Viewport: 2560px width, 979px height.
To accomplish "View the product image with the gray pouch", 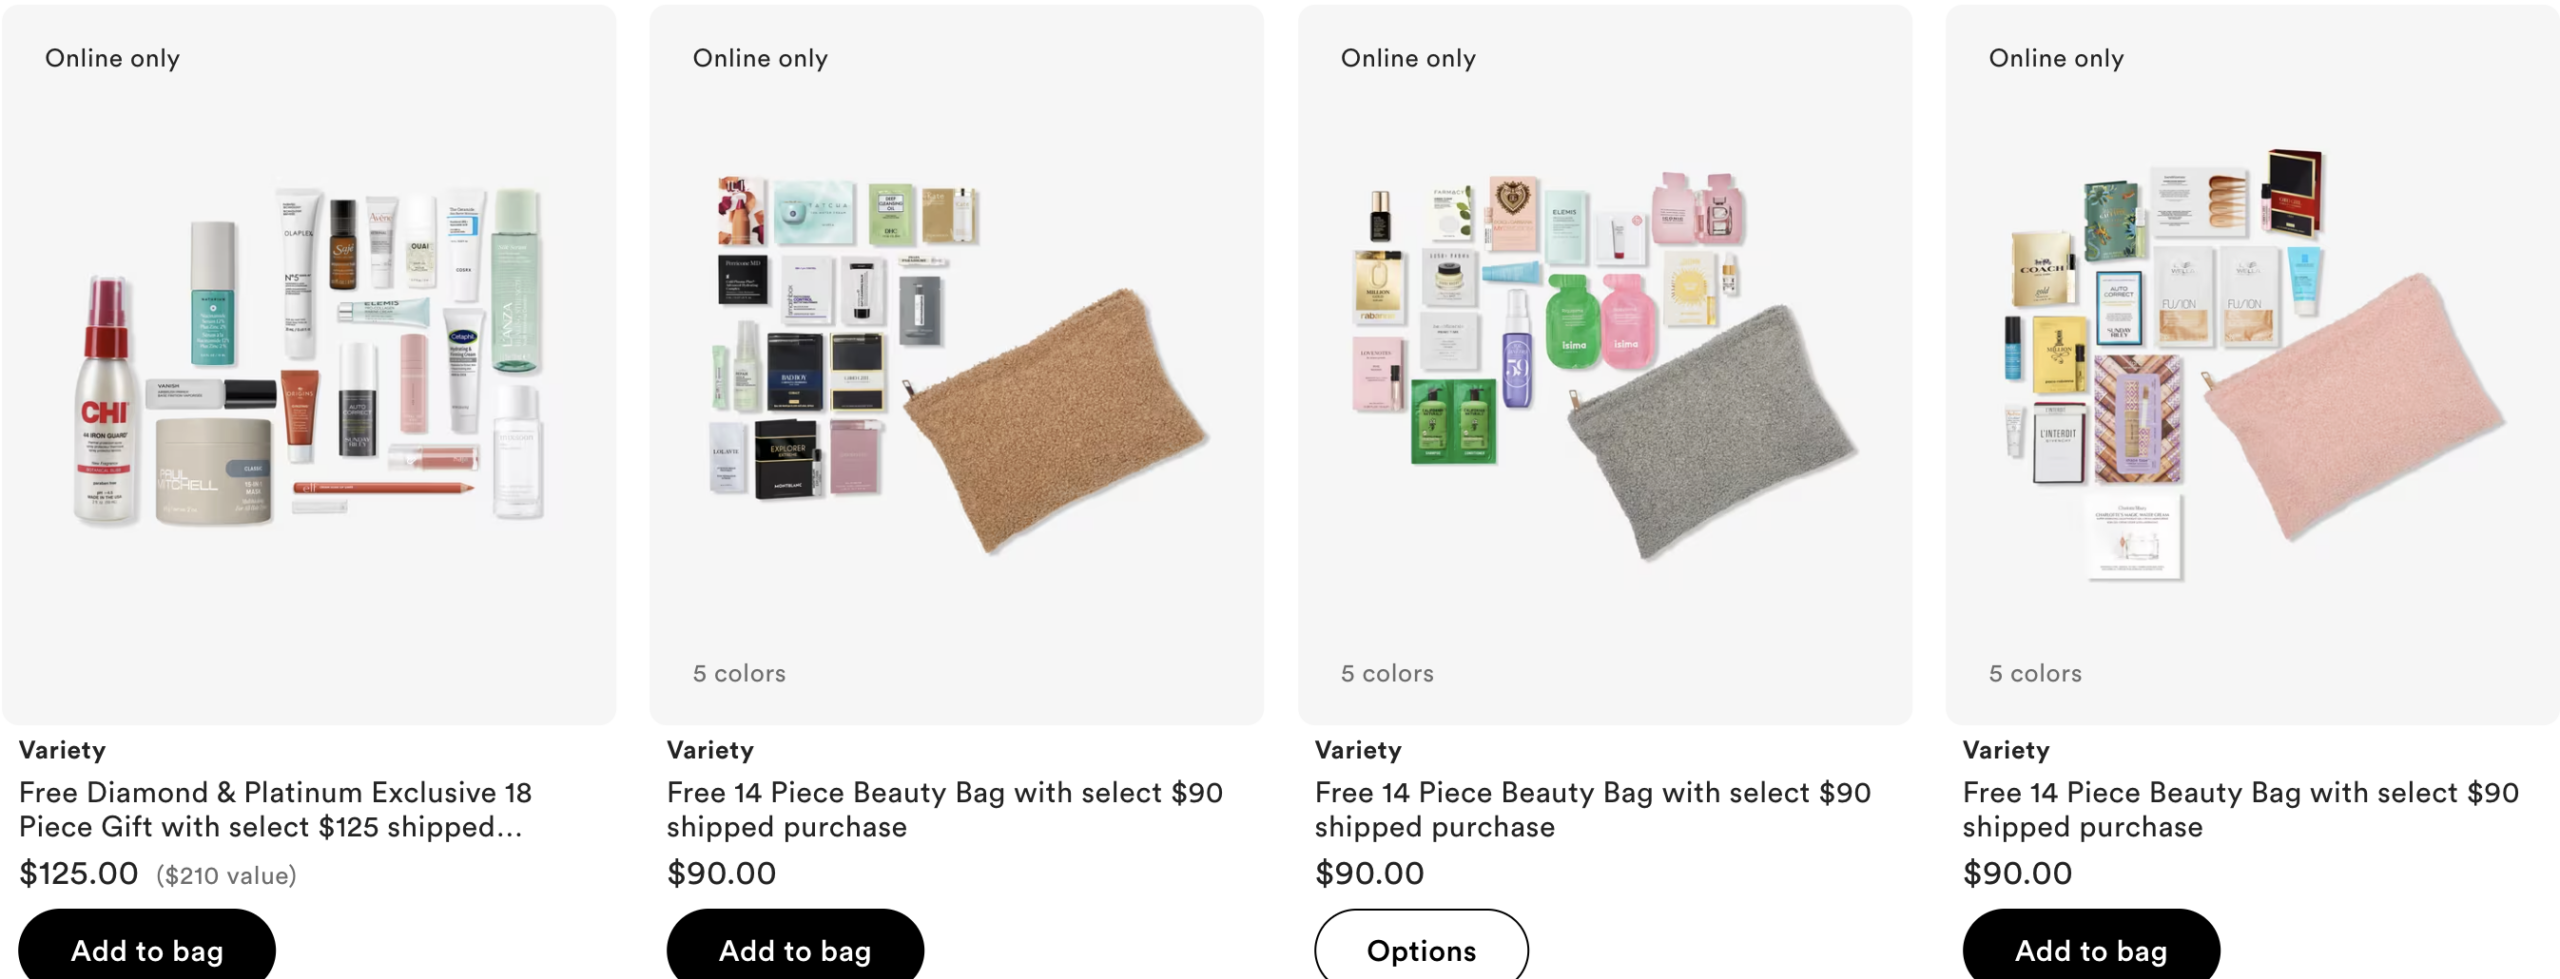I will [1605, 365].
